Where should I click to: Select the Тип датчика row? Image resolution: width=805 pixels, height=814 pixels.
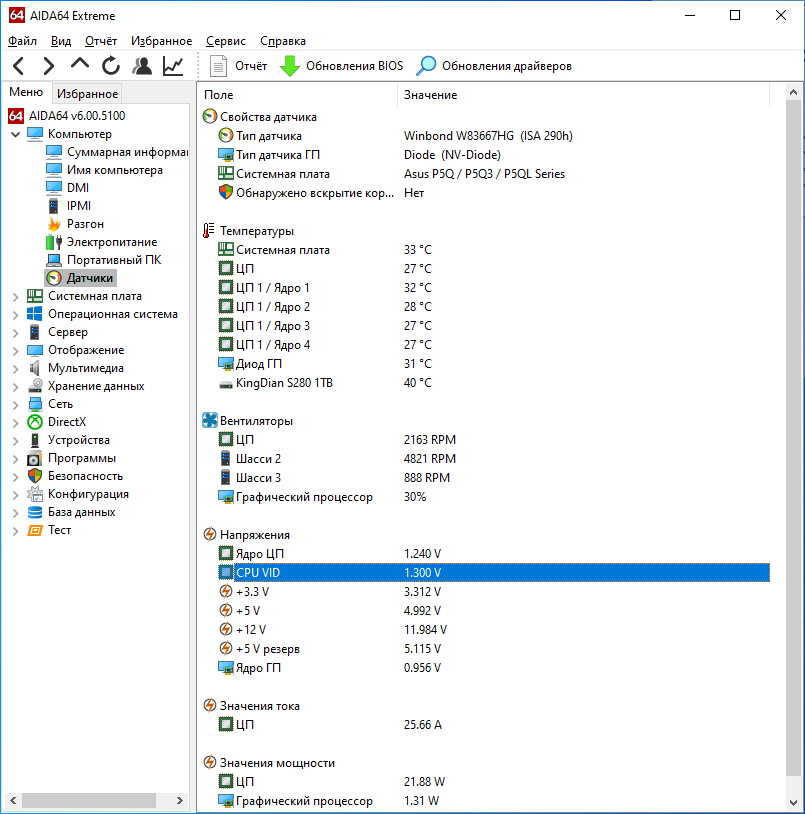point(485,136)
